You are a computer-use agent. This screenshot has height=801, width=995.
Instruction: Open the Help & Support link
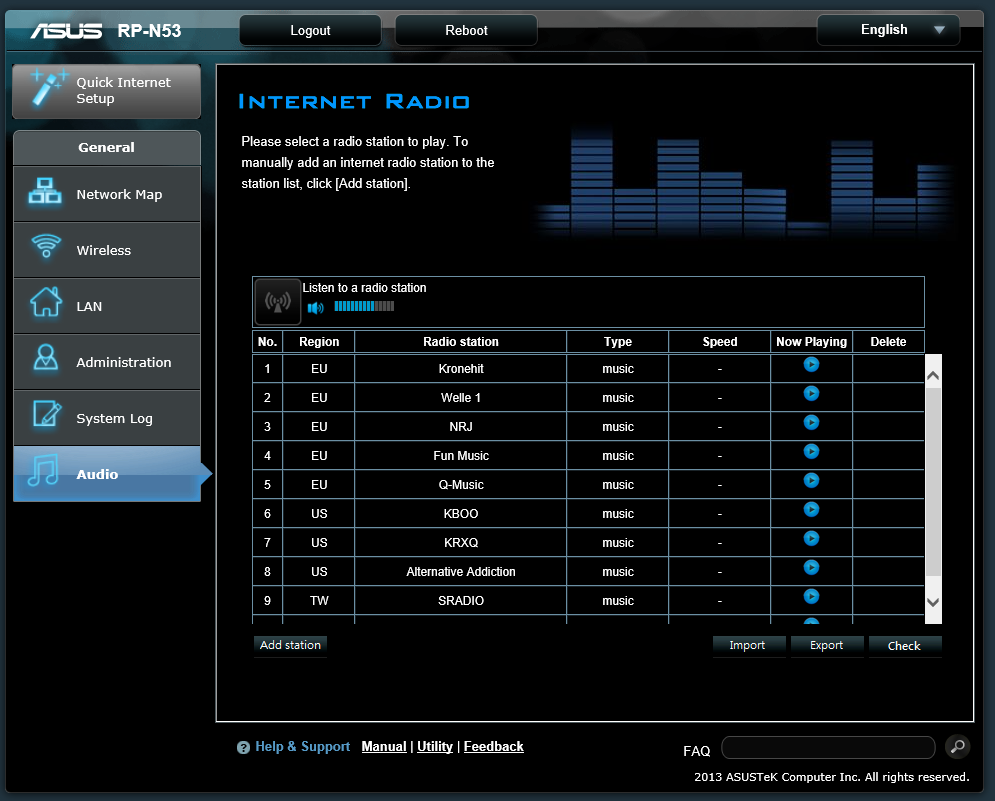coord(303,746)
